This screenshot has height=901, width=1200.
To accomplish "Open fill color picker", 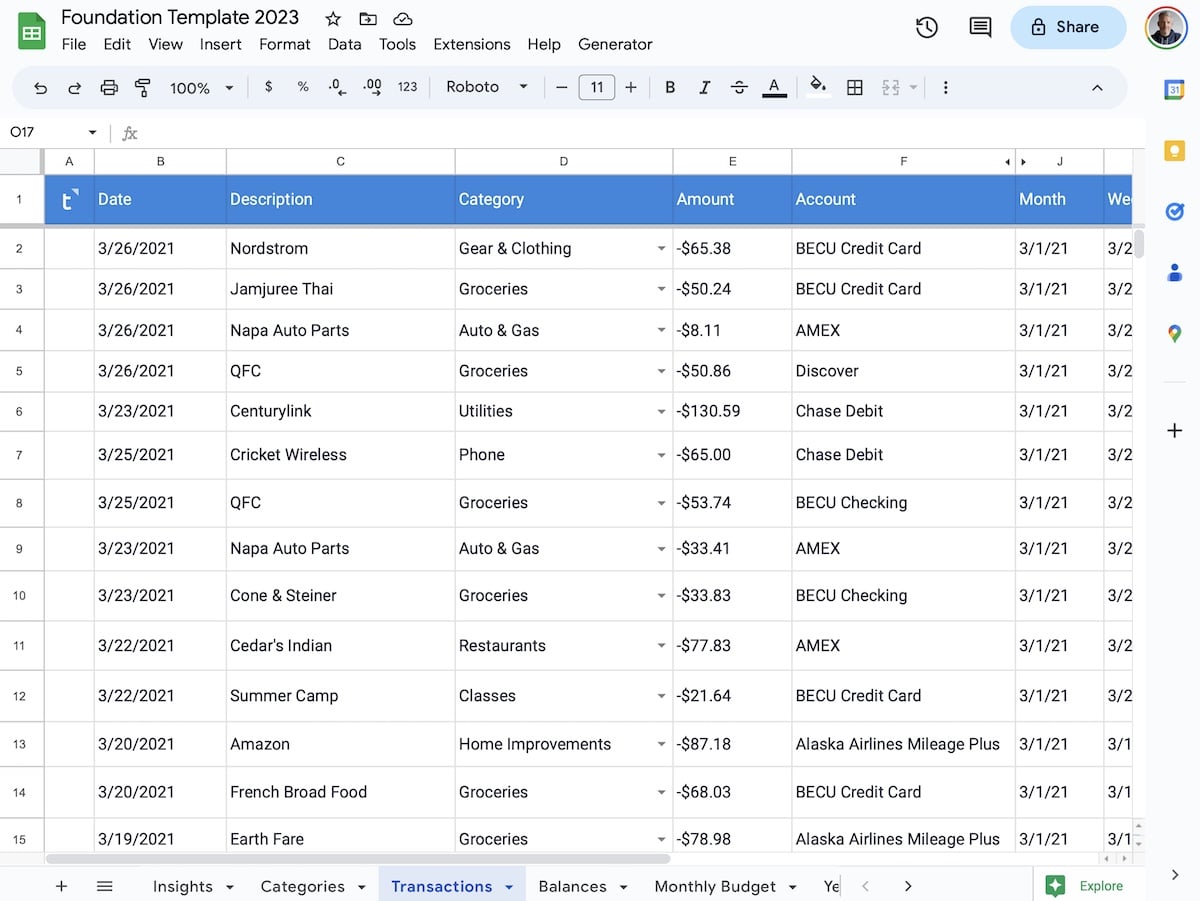I will coord(818,87).
